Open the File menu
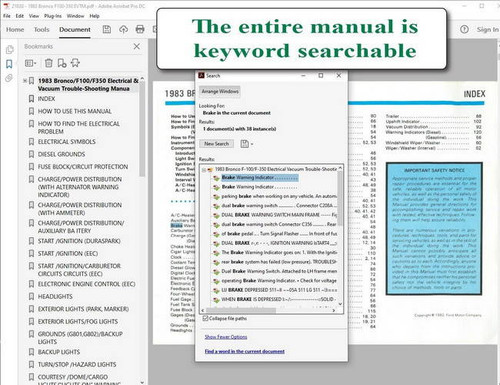This screenshot has height=385, width=500. 7,16
